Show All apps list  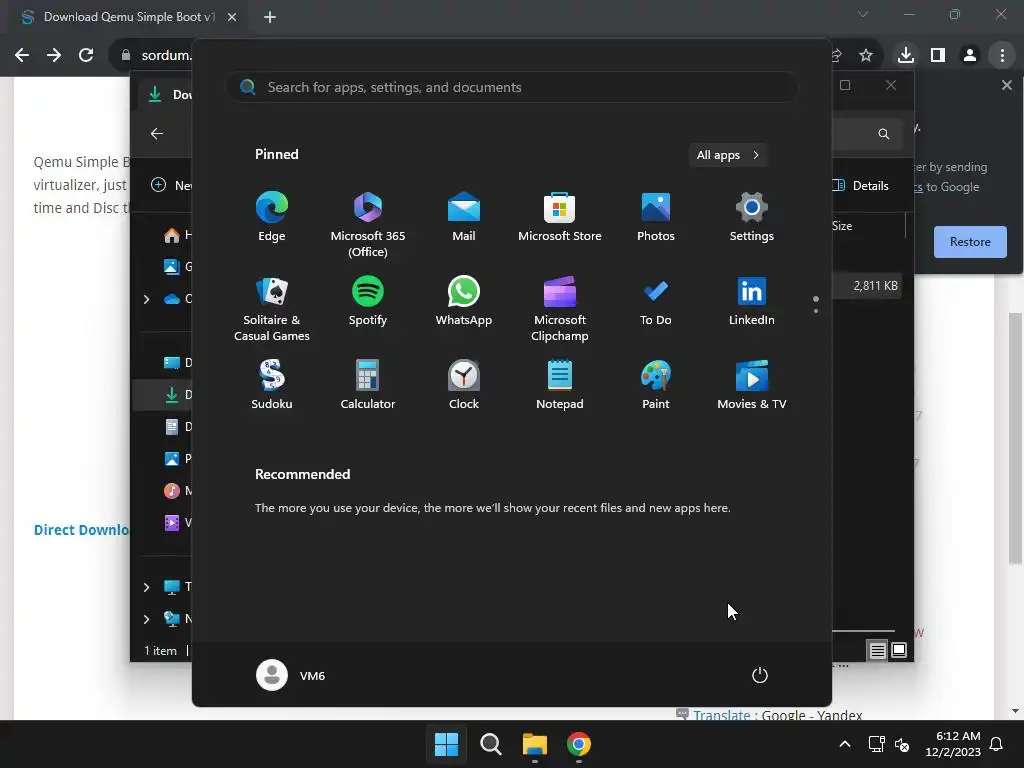[728, 155]
